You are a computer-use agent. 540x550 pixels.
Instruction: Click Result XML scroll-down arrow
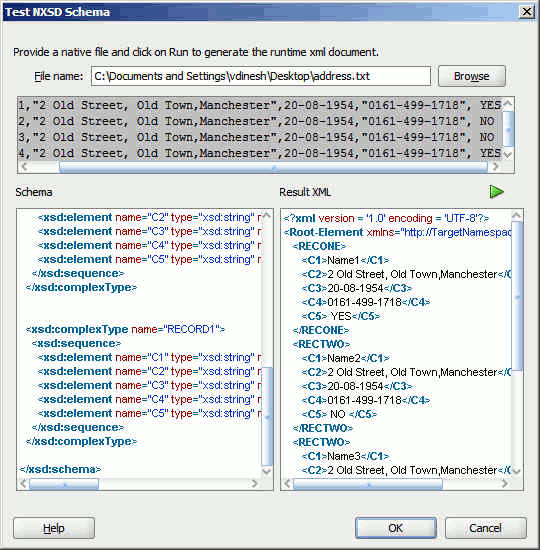point(517,471)
